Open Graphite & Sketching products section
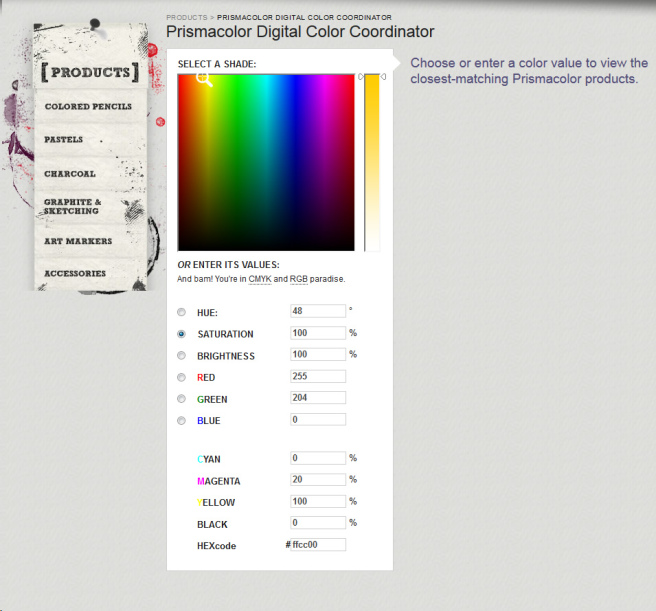The height and width of the screenshot is (611, 656). [x=72, y=206]
